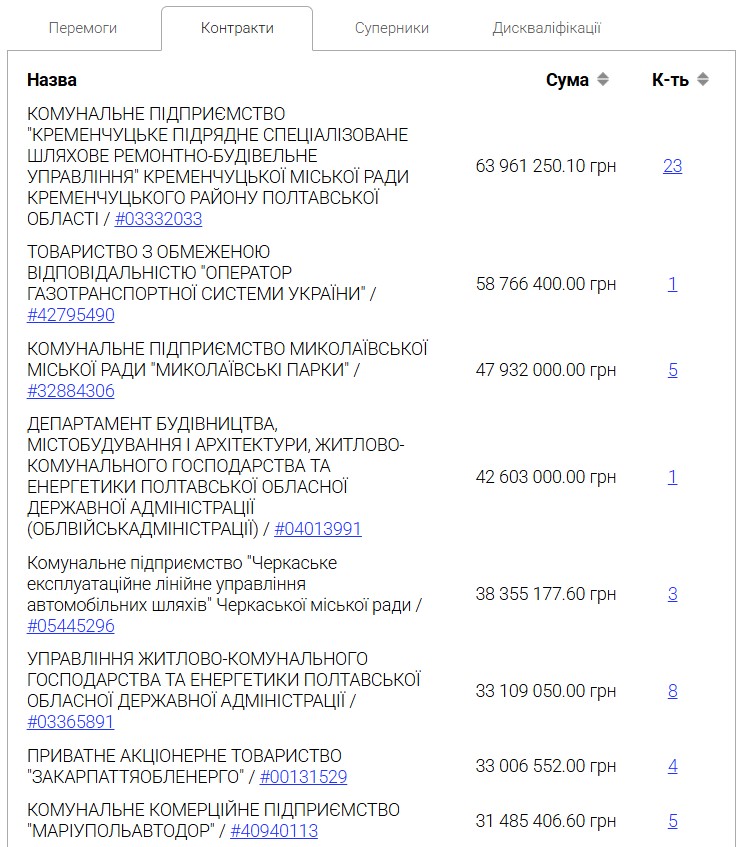Viewport: 742px width, 847px height.
Task: Click contract count 8 link
Action: click(x=672, y=691)
